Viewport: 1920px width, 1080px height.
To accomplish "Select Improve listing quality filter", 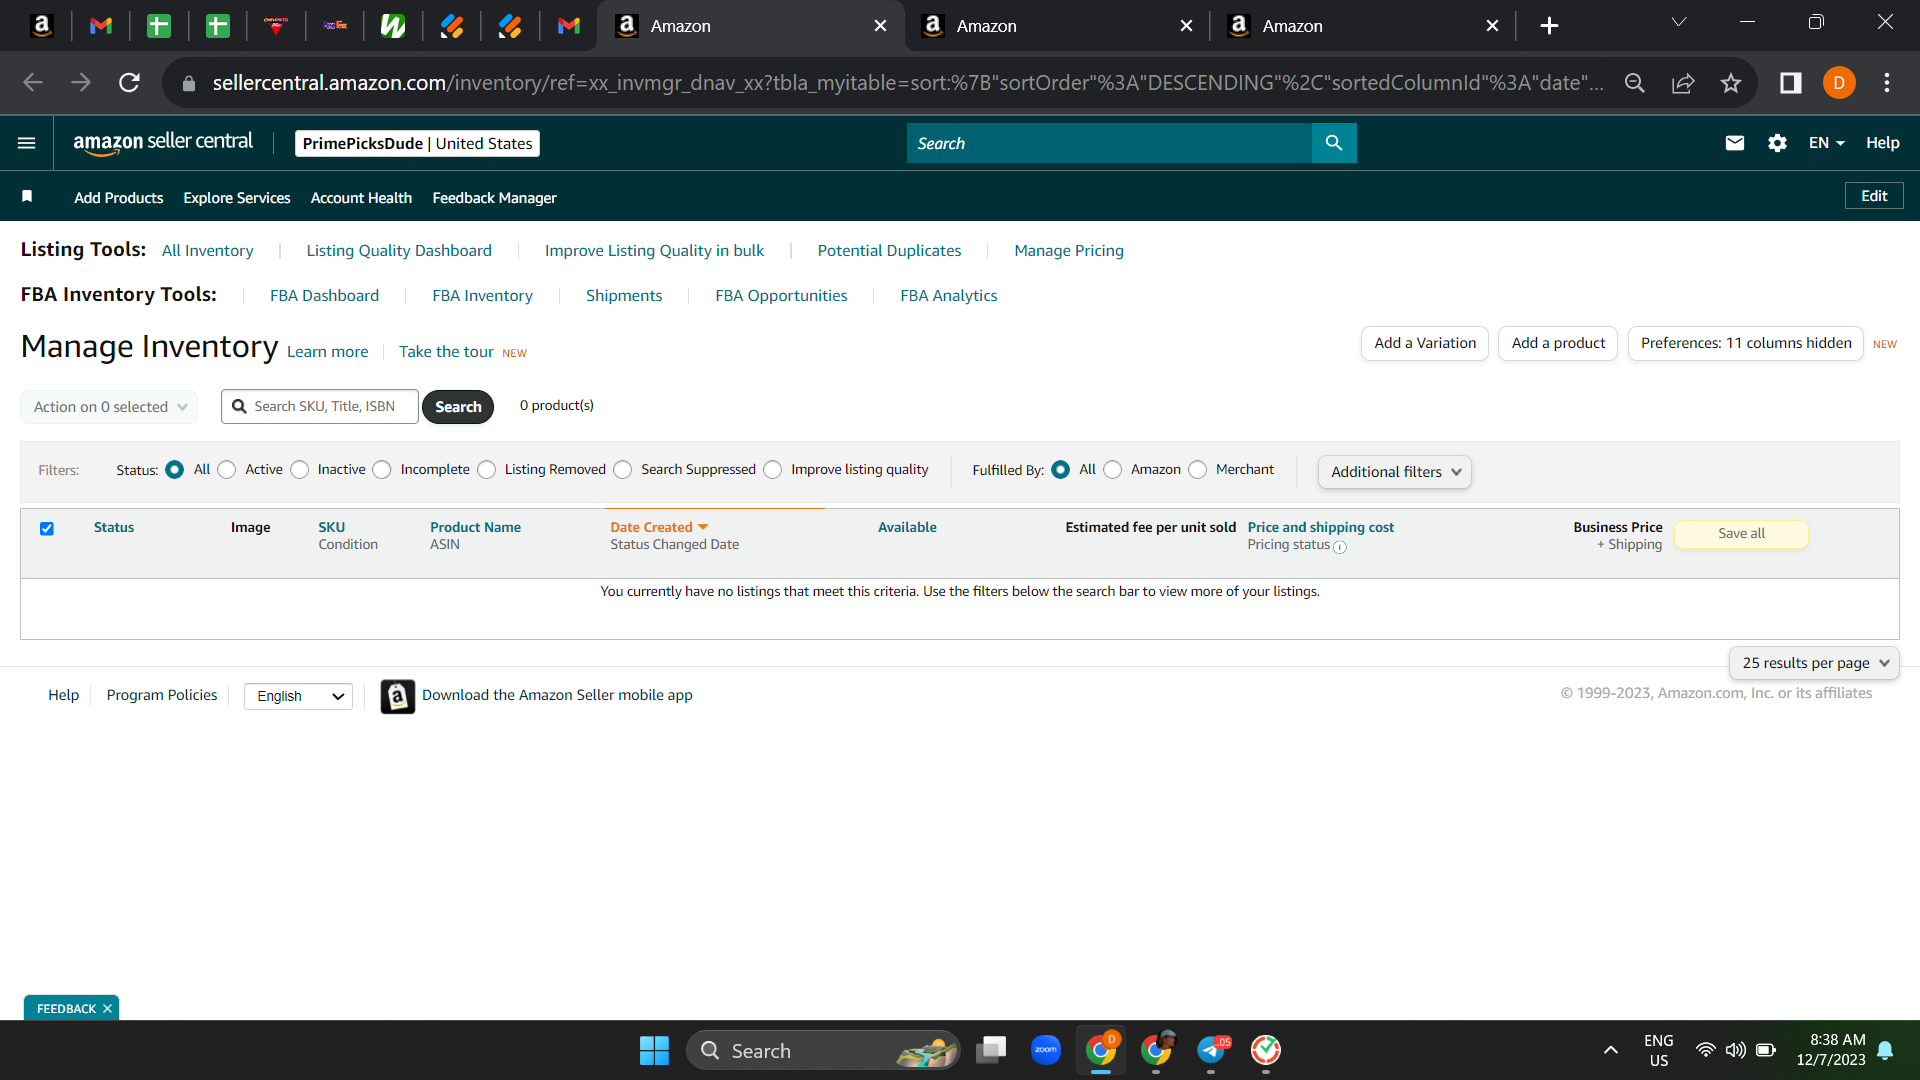I will [773, 470].
